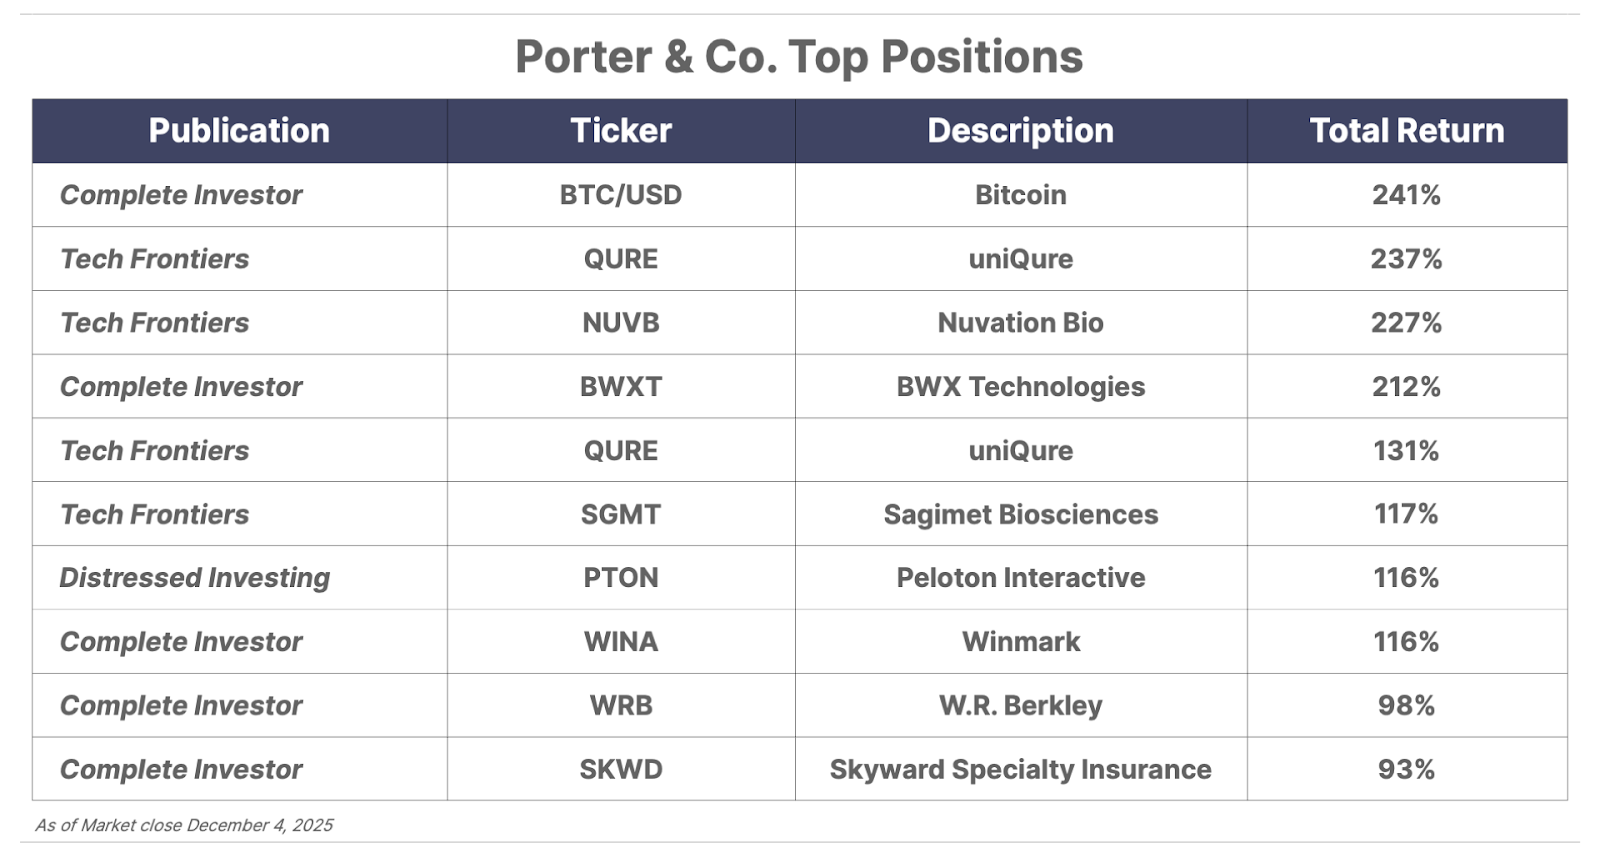This screenshot has height=858, width=1600.
Task: Click the "Porter & Co. Top Positions" title
Action: [x=799, y=57]
